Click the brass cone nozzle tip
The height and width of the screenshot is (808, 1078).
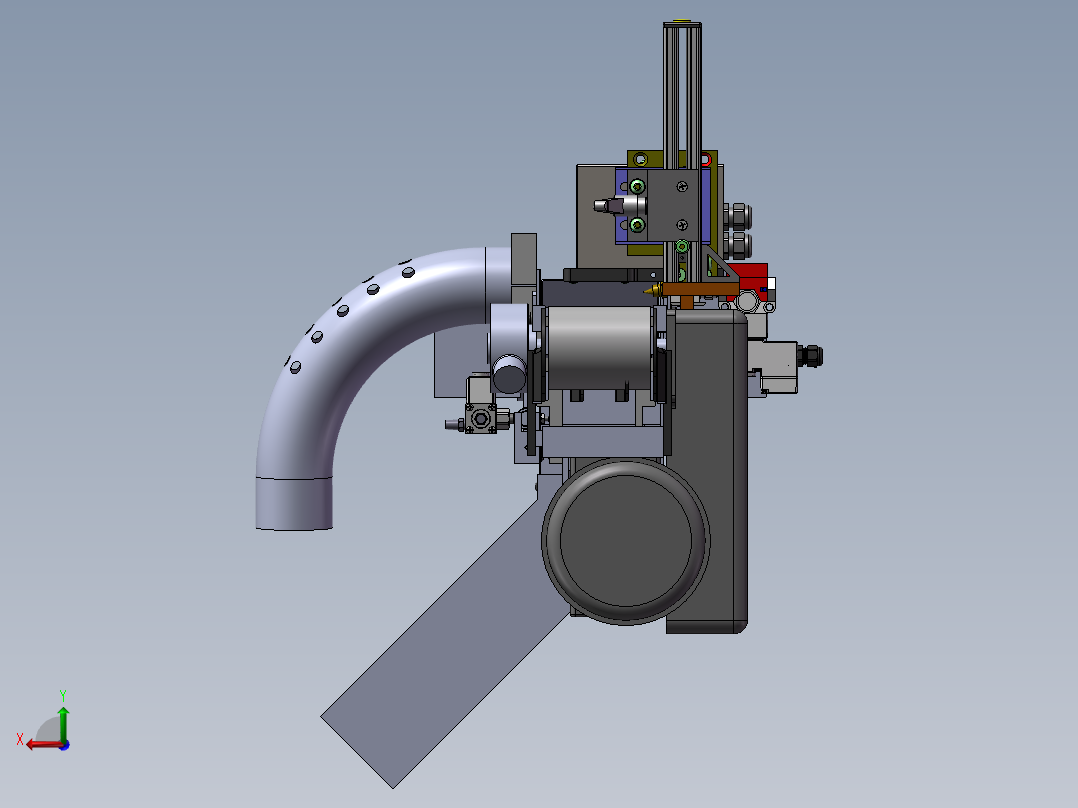(x=652, y=290)
